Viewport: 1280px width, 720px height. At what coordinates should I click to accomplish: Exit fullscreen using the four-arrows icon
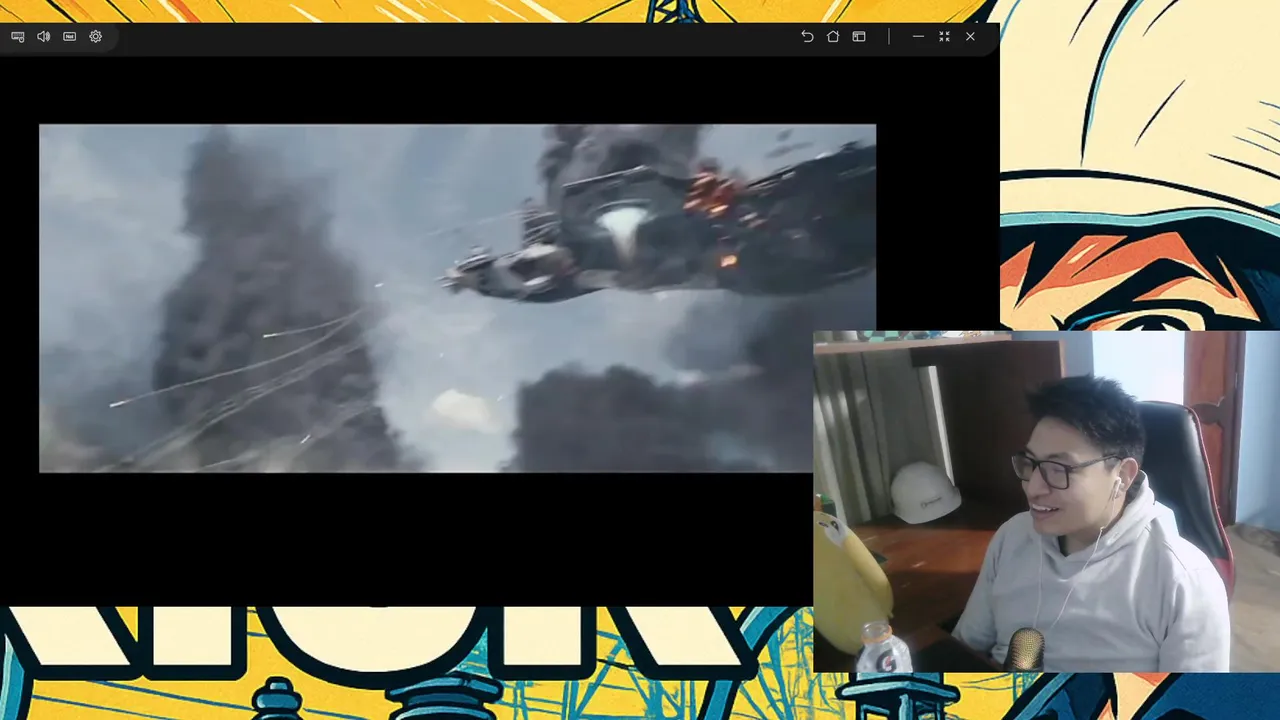pyautogui.click(x=944, y=36)
